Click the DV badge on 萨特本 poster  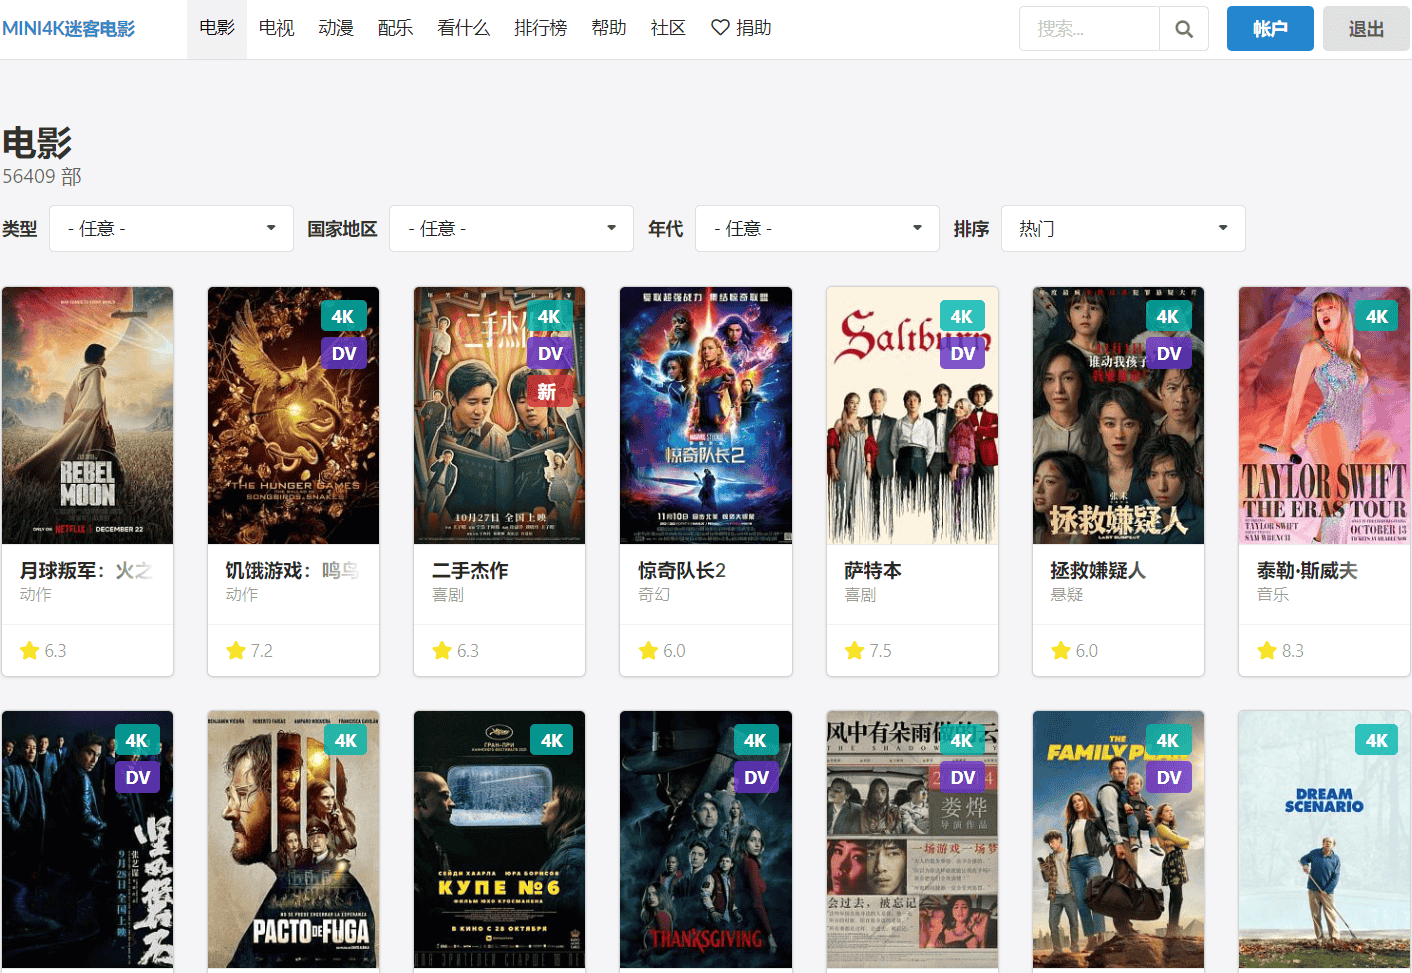pos(962,354)
